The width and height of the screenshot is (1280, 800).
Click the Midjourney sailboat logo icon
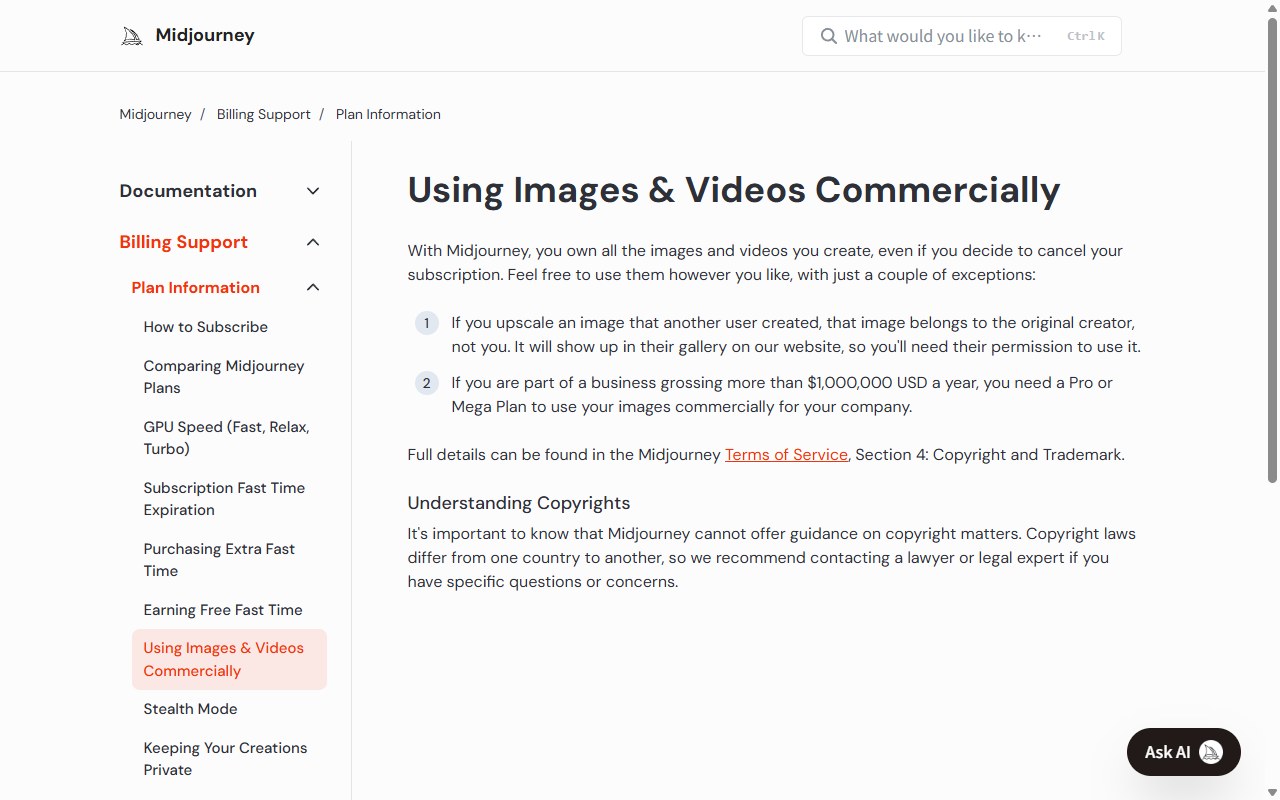click(x=132, y=37)
